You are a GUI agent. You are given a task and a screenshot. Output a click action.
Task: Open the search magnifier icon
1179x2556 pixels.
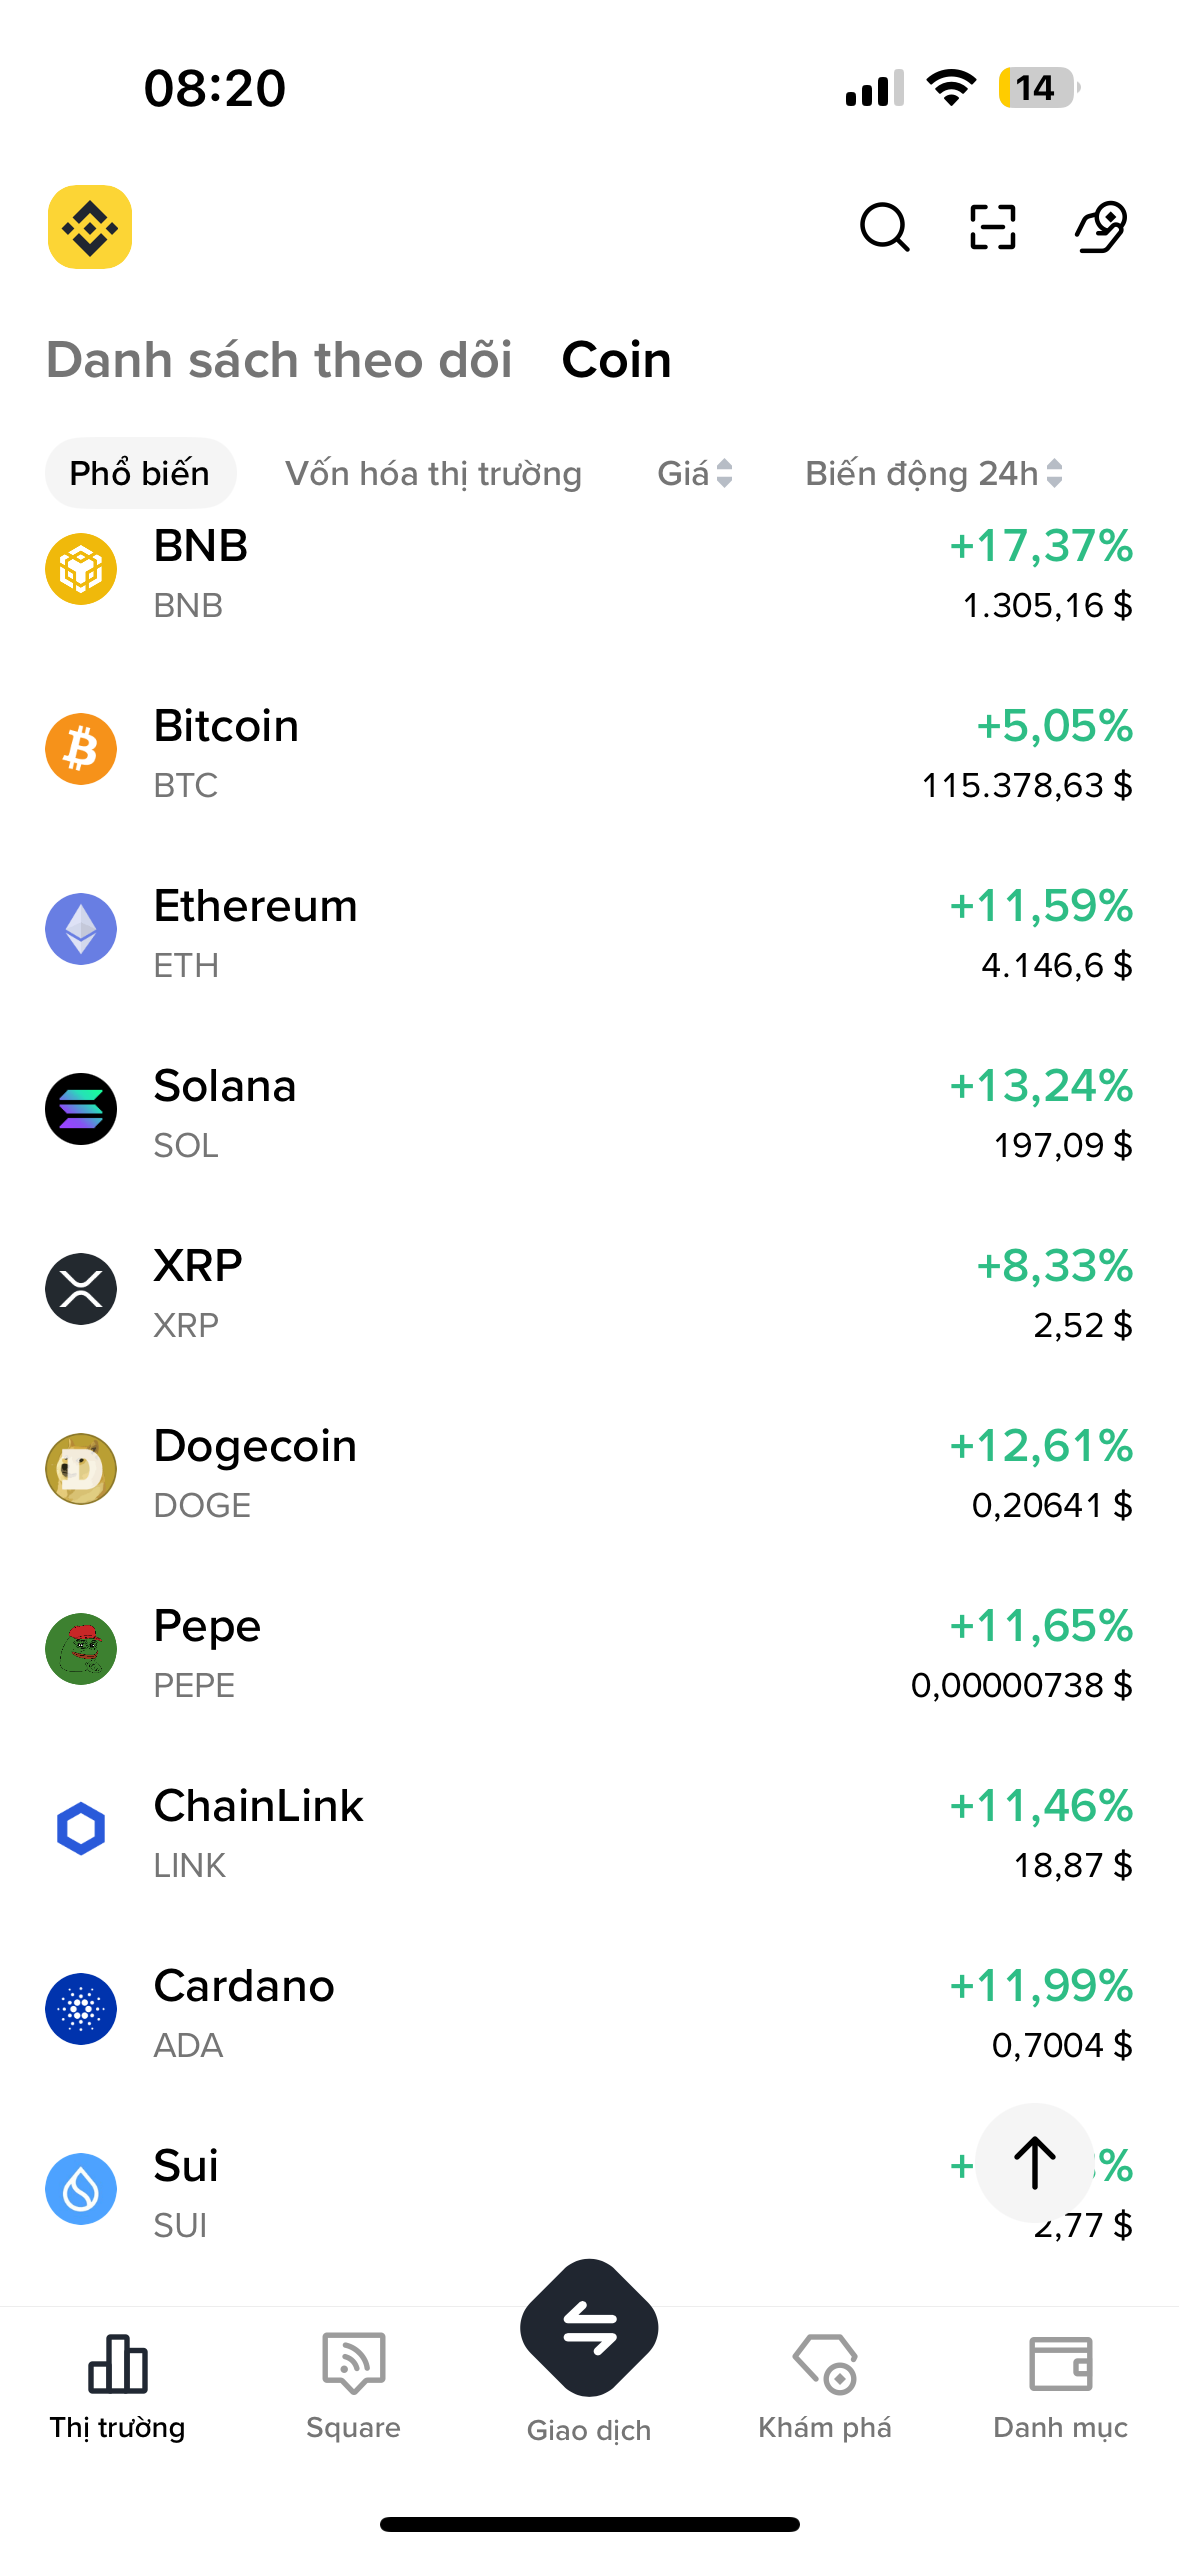(884, 227)
